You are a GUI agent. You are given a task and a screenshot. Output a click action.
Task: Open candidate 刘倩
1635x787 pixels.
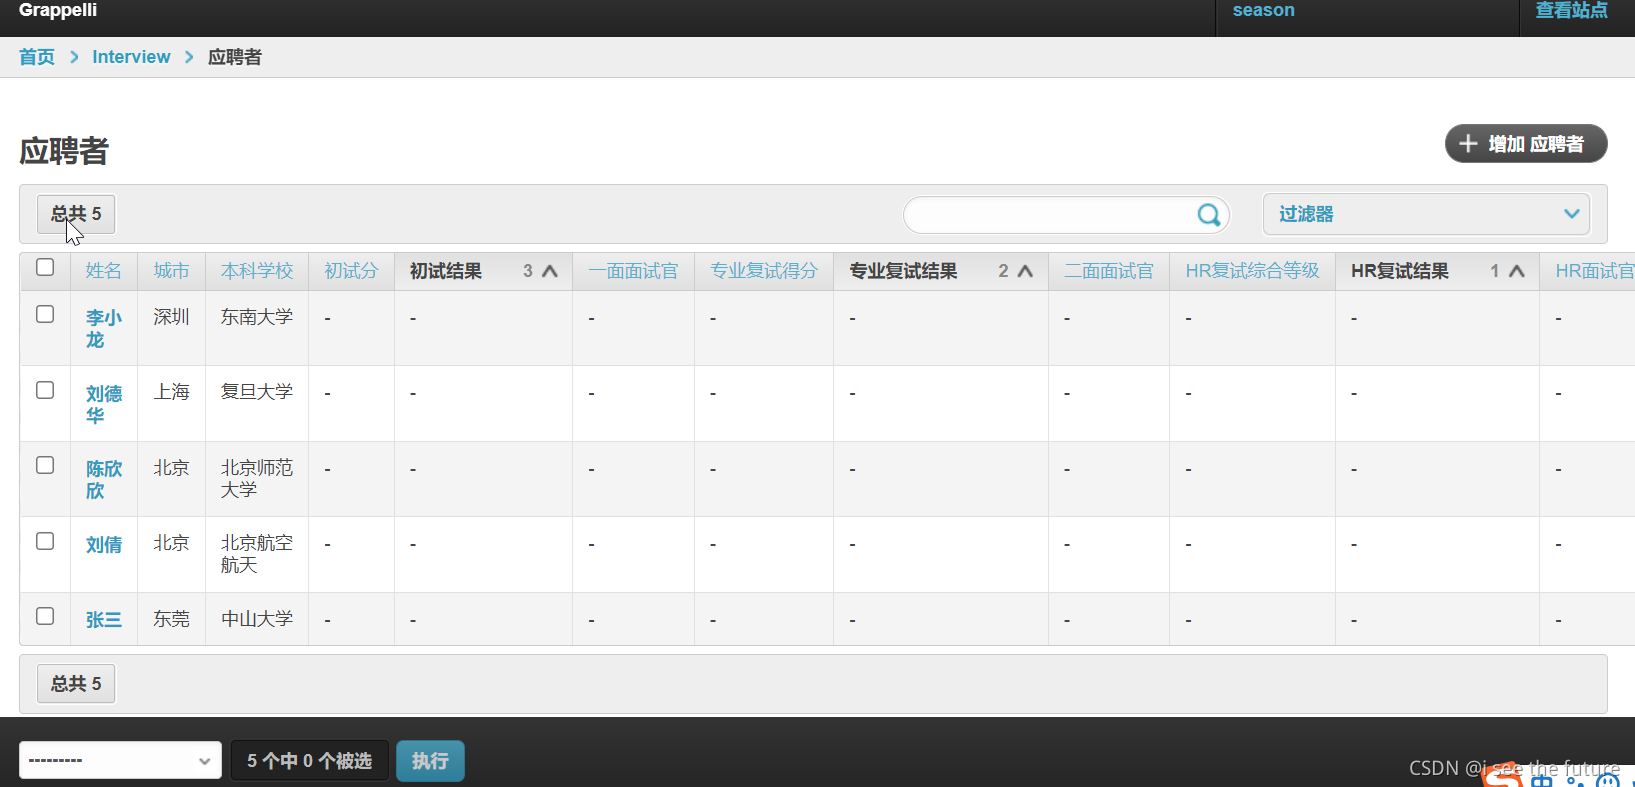pyautogui.click(x=104, y=545)
